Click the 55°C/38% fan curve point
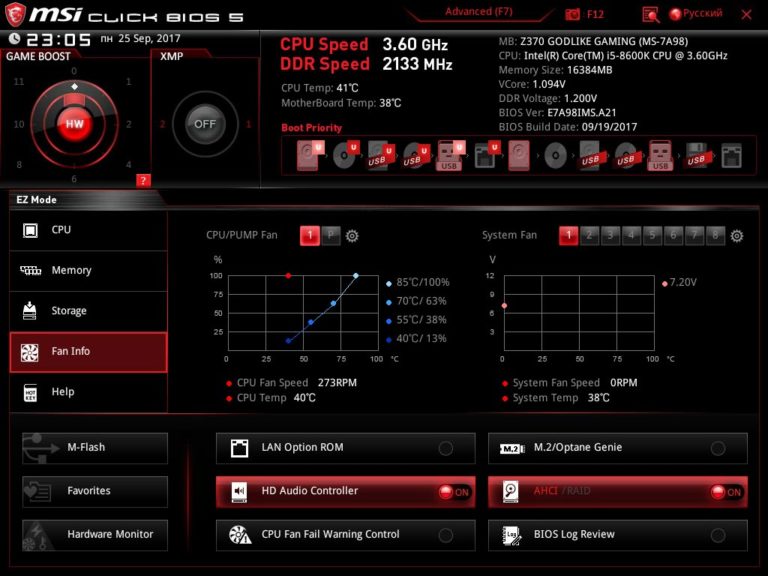The width and height of the screenshot is (768, 576). click(311, 322)
